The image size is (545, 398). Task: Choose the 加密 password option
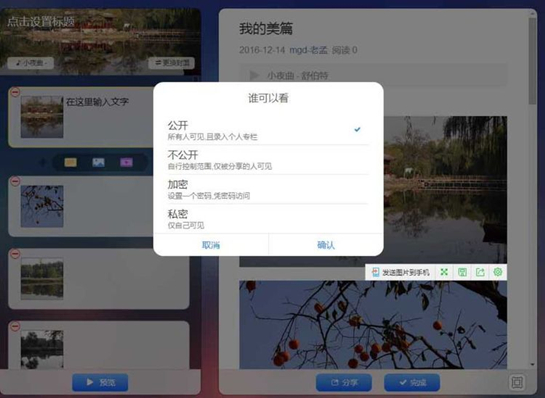pos(268,189)
